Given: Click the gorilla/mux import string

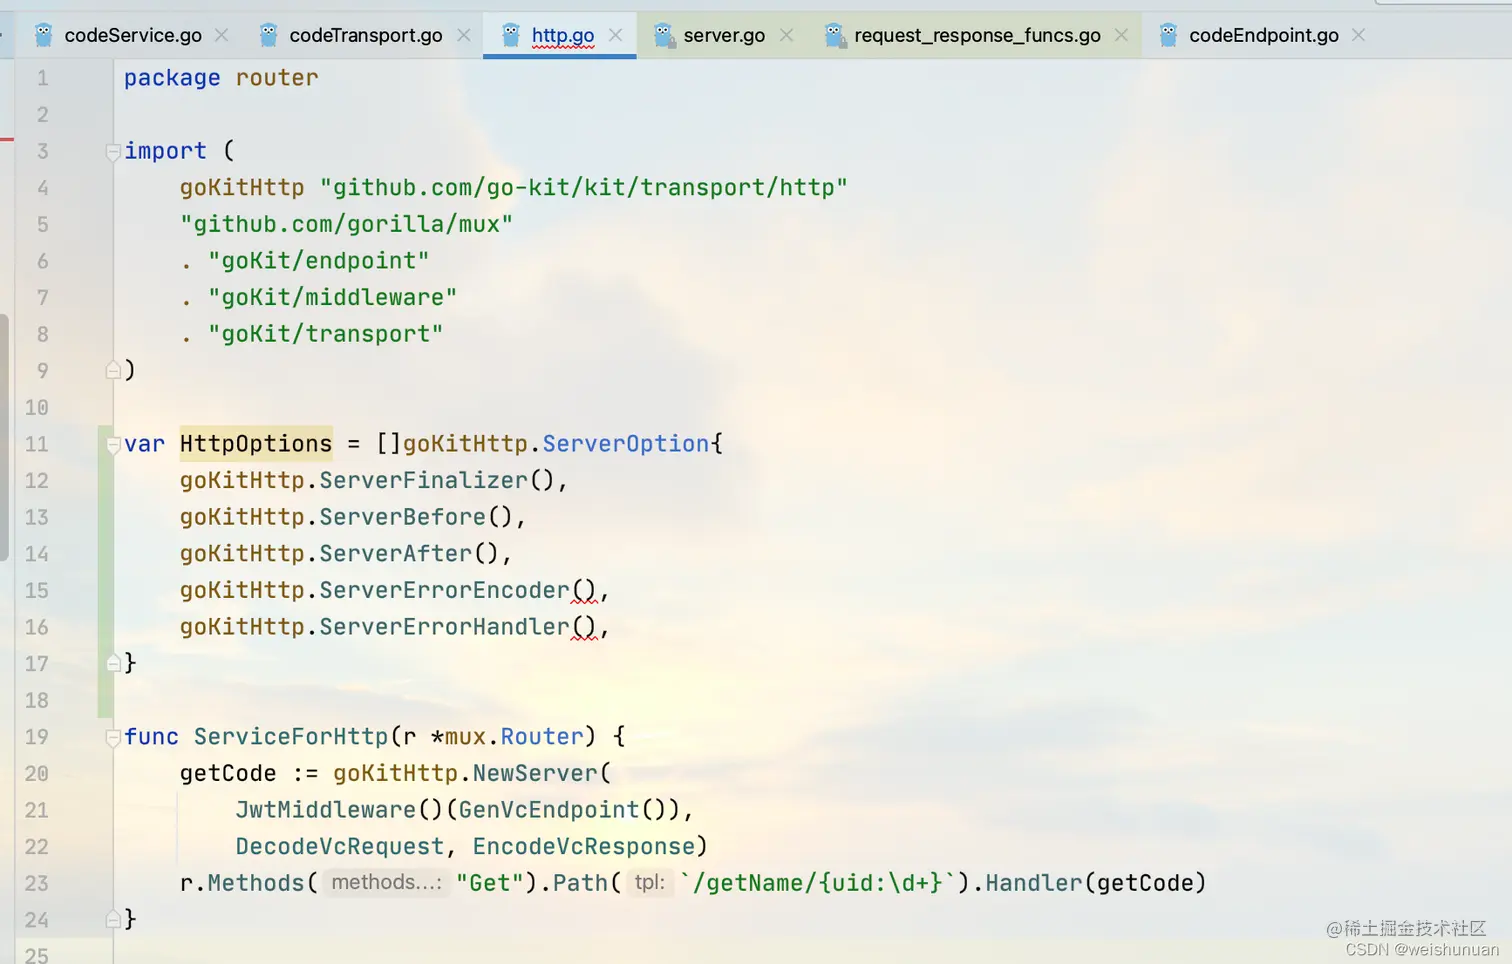Looking at the screenshot, I should 346,224.
